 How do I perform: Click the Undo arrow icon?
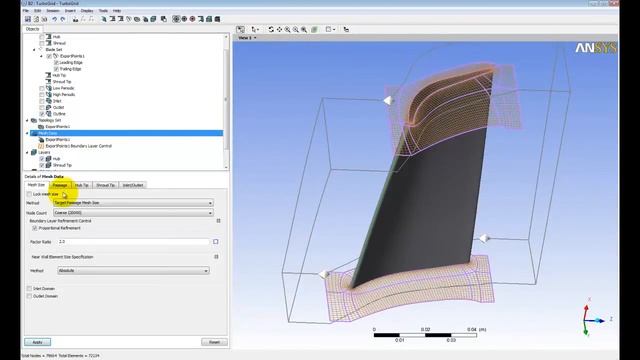tap(54, 19)
